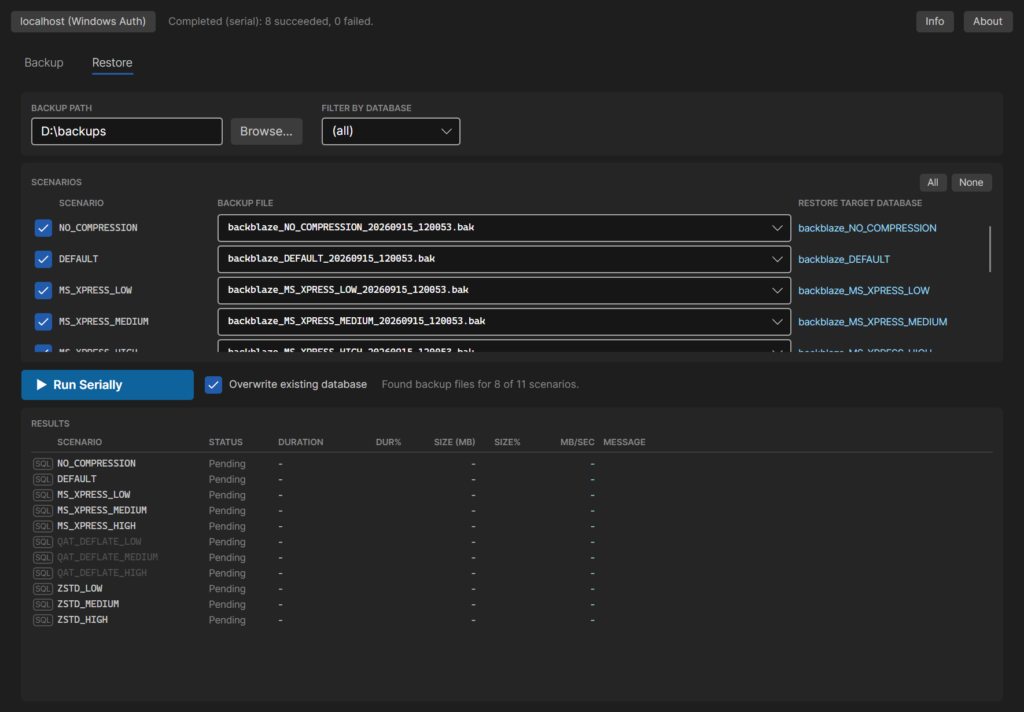Disable Overwrite existing database option
Image resolution: width=1024 pixels, height=712 pixels.
tap(214, 385)
